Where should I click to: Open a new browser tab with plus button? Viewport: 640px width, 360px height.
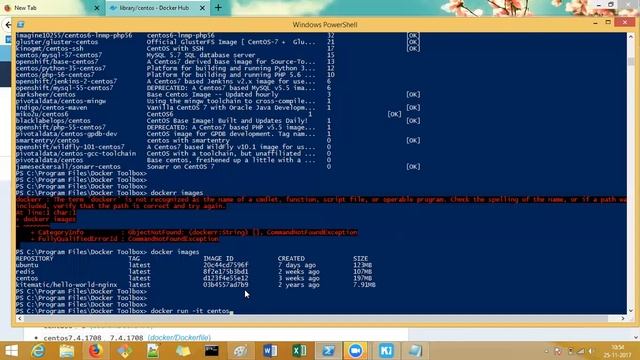tap(218, 8)
